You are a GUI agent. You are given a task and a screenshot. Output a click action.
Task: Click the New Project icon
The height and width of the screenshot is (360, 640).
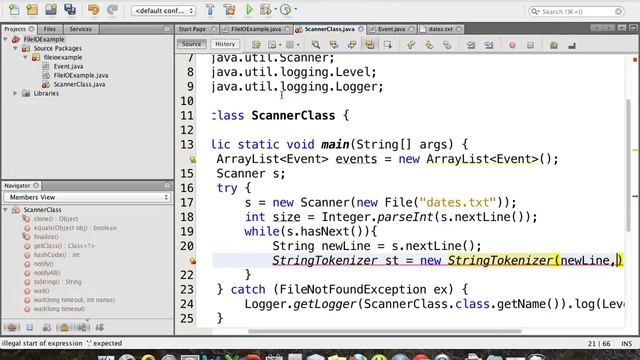32,9
